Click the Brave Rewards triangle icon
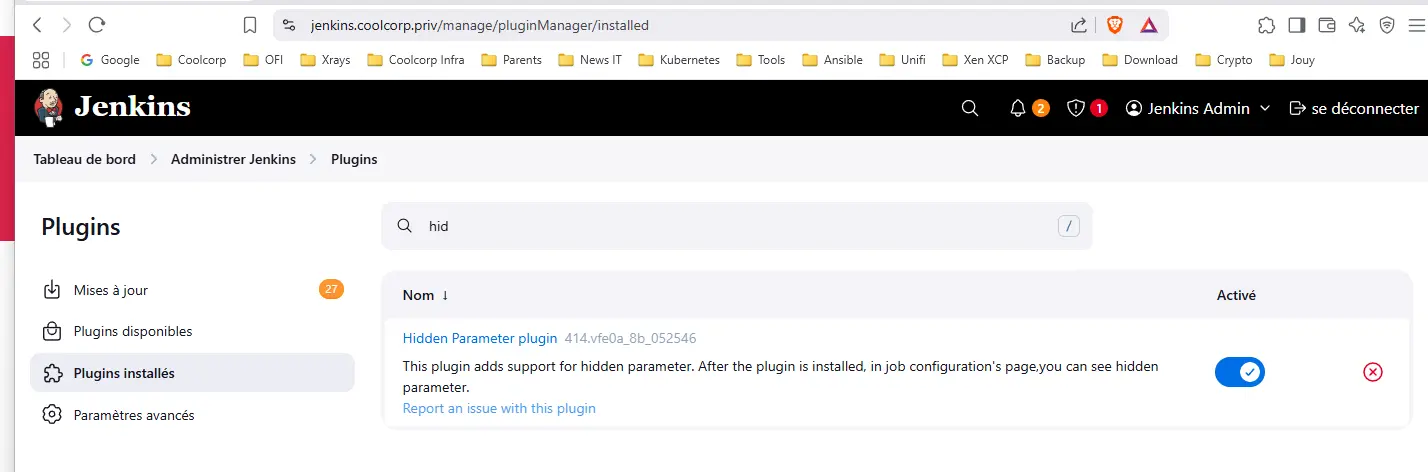This screenshot has width=1428, height=472. coord(1149,25)
